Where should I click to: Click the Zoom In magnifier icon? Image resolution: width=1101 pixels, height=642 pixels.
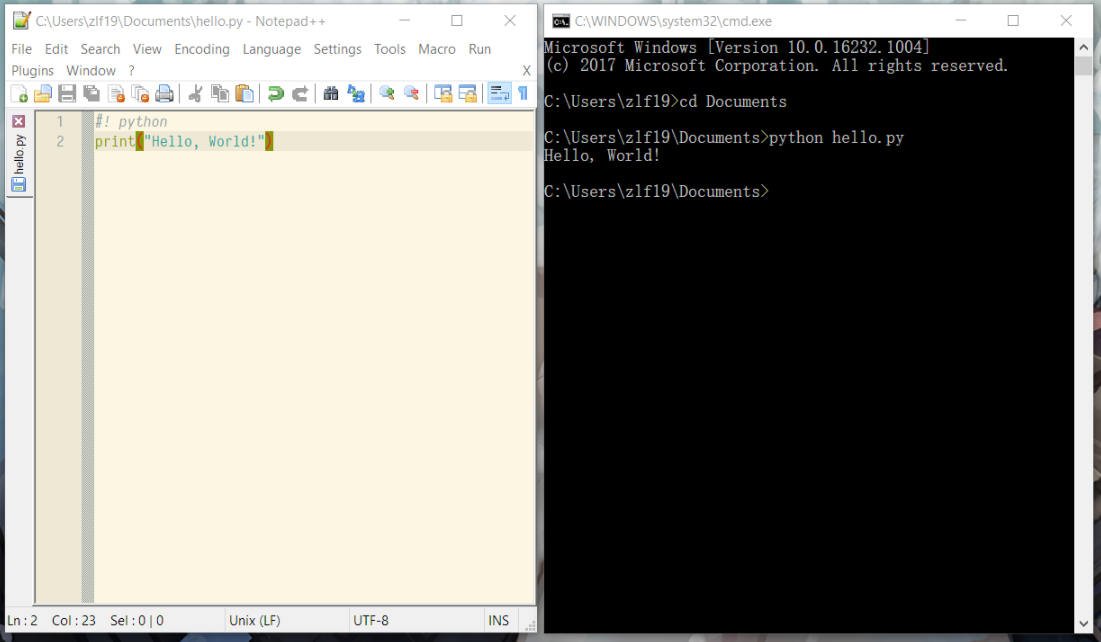tap(387, 94)
